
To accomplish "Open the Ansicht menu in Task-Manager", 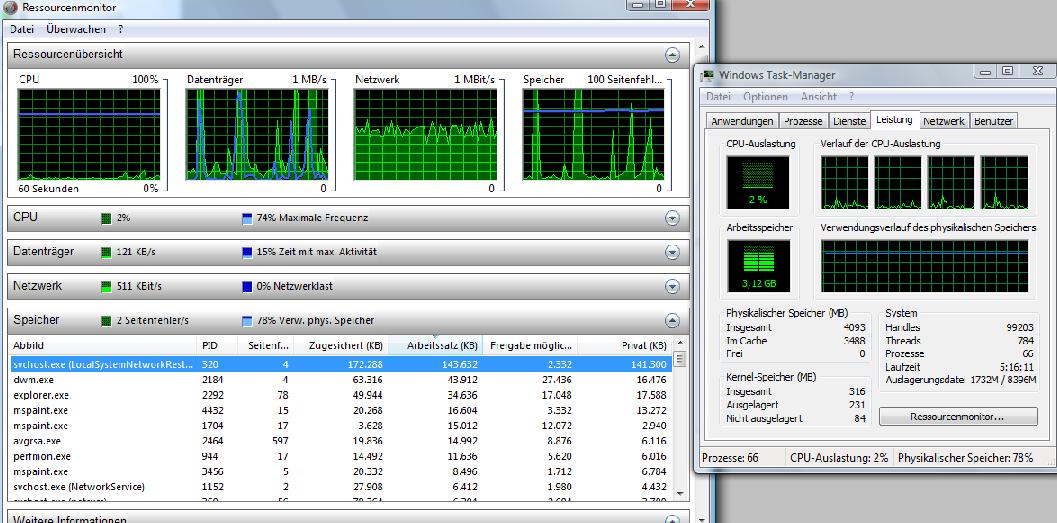I will (819, 96).
